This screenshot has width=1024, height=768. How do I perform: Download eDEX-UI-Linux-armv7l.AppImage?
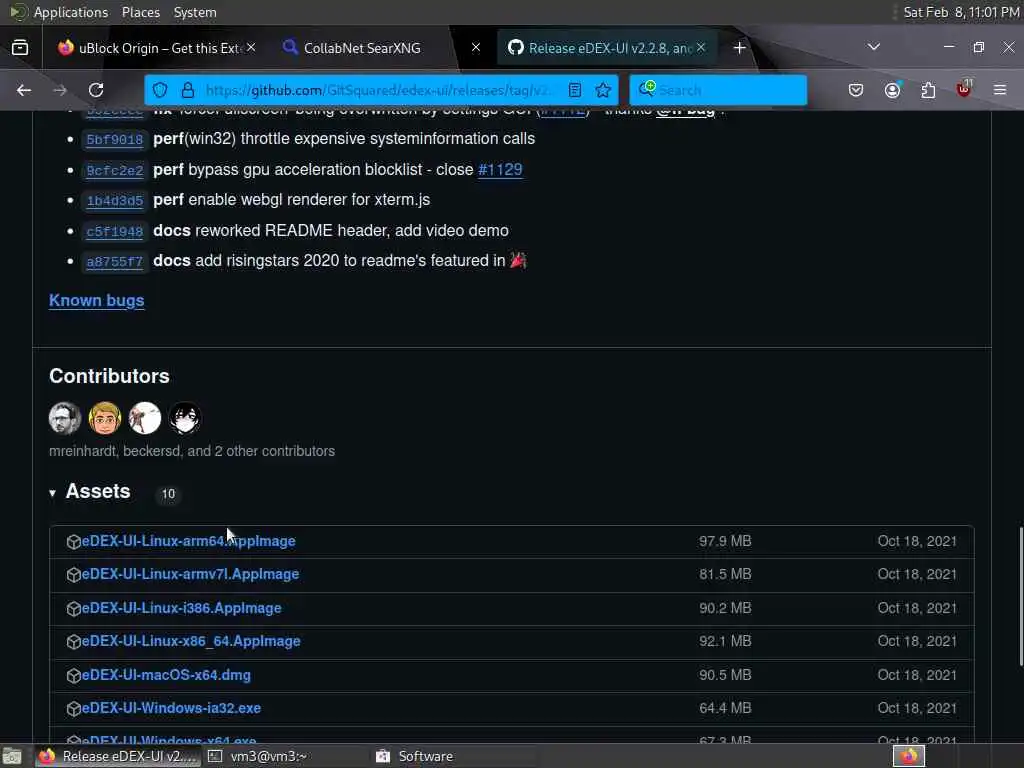pos(190,574)
